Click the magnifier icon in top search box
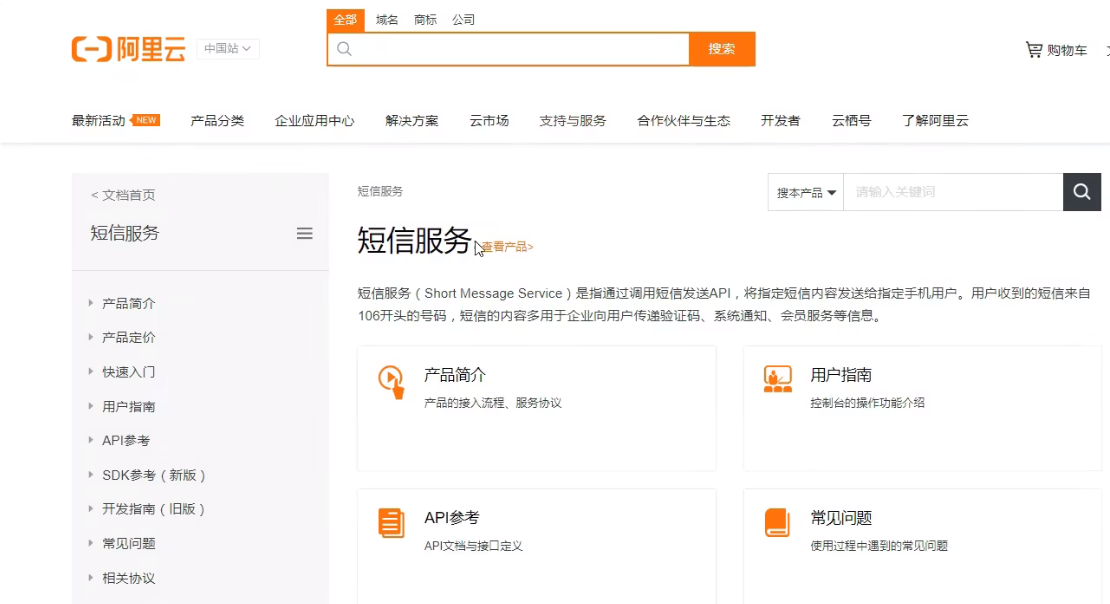Viewport: 1110px width, 604px height. [x=344, y=49]
